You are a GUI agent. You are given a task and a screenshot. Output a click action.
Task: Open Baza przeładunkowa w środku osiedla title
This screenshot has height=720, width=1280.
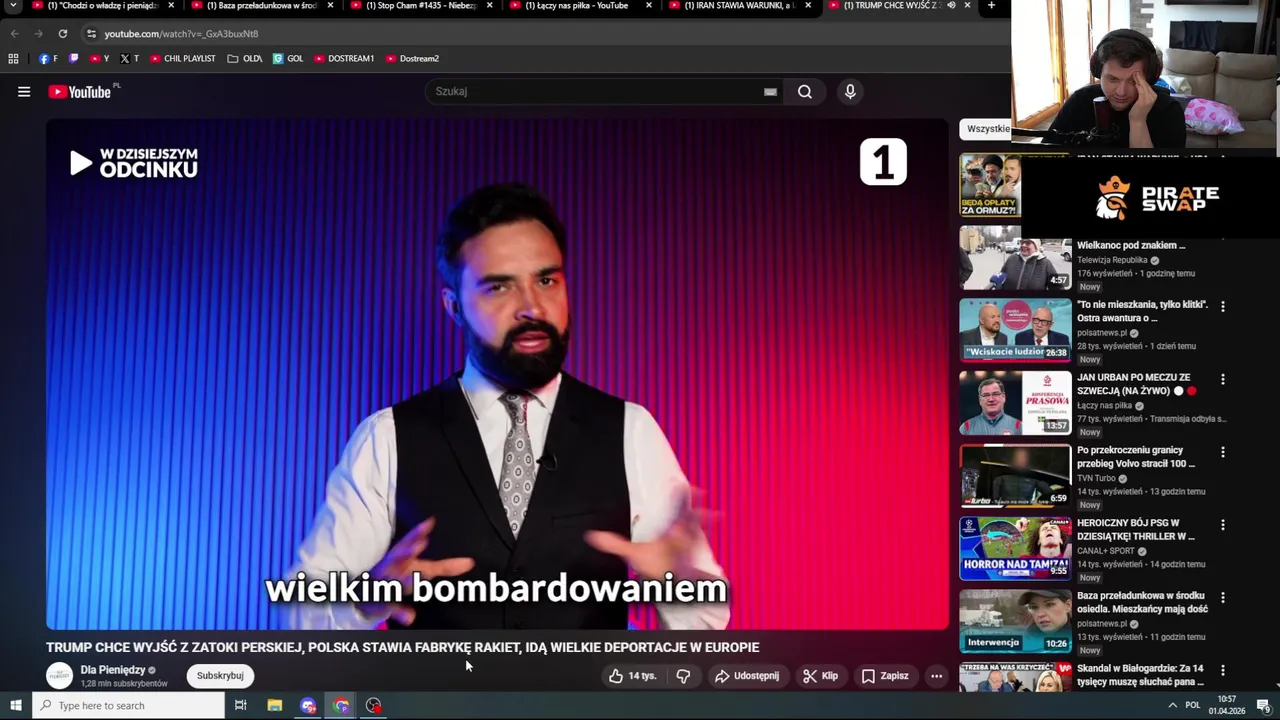(1142, 602)
